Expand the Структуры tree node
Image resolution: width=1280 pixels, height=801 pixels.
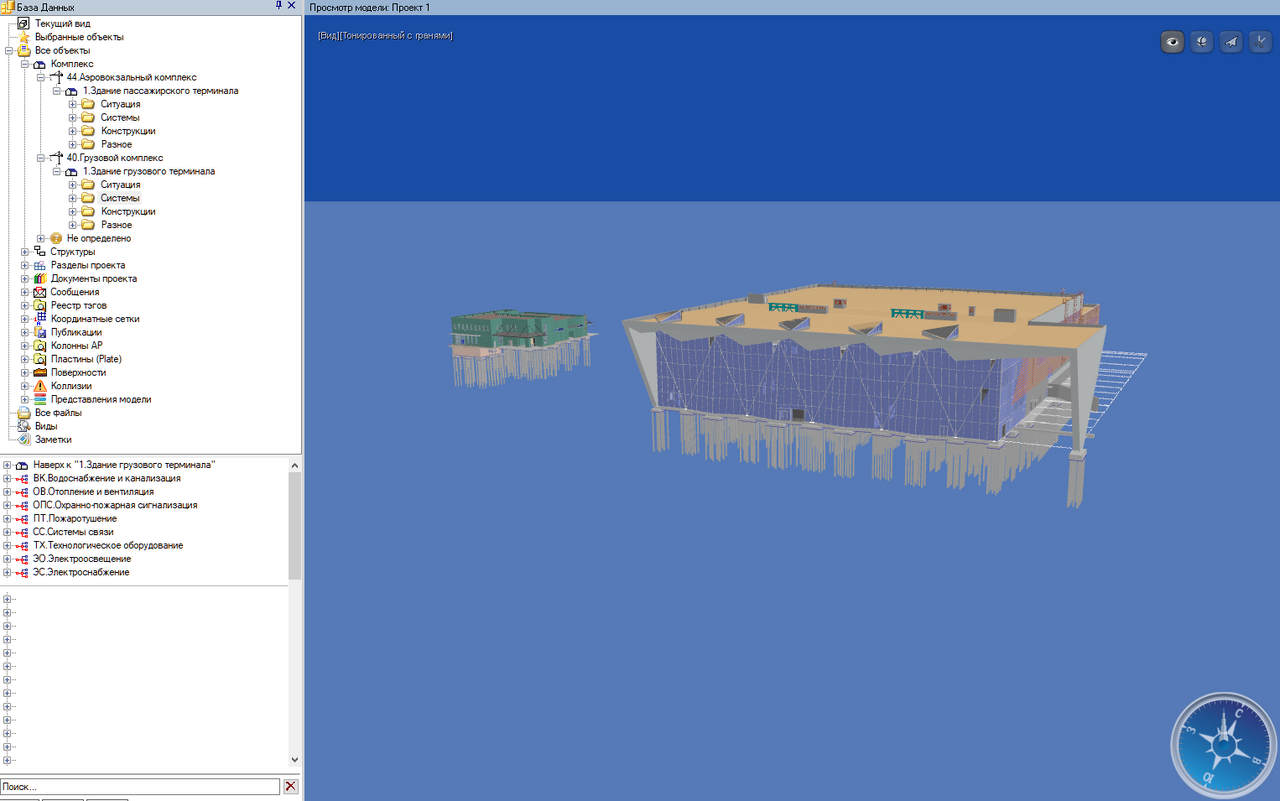25,252
